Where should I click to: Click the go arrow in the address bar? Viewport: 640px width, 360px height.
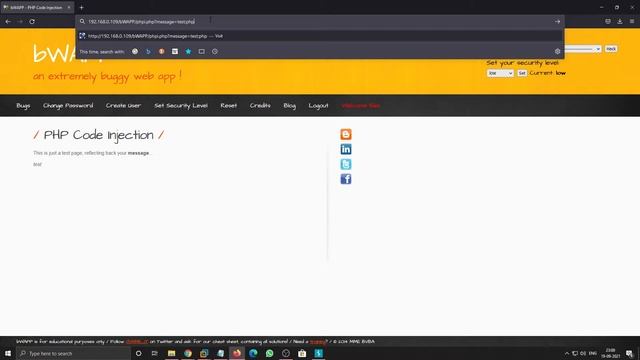(x=558, y=21)
